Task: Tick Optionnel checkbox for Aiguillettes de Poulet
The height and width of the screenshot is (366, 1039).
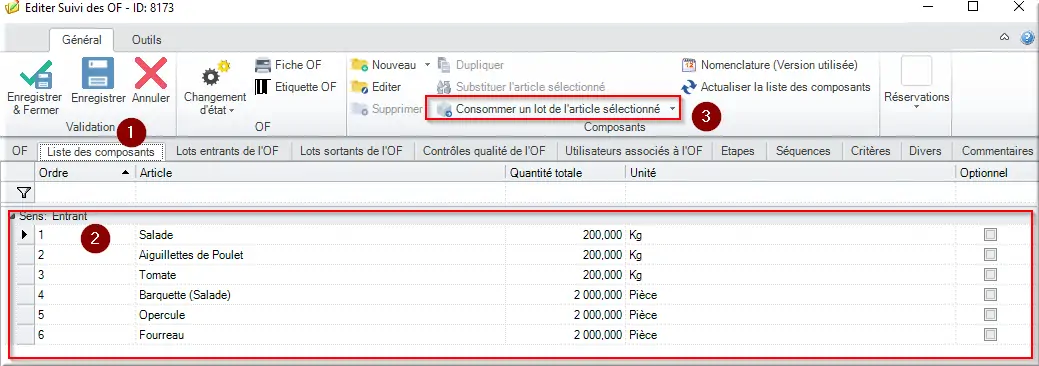Action: coord(991,255)
